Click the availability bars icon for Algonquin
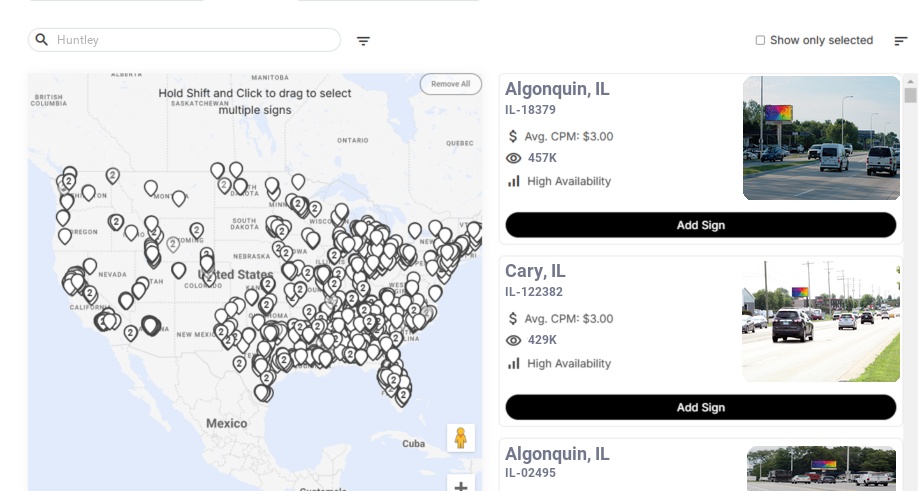This screenshot has width=920, height=491. (x=514, y=181)
